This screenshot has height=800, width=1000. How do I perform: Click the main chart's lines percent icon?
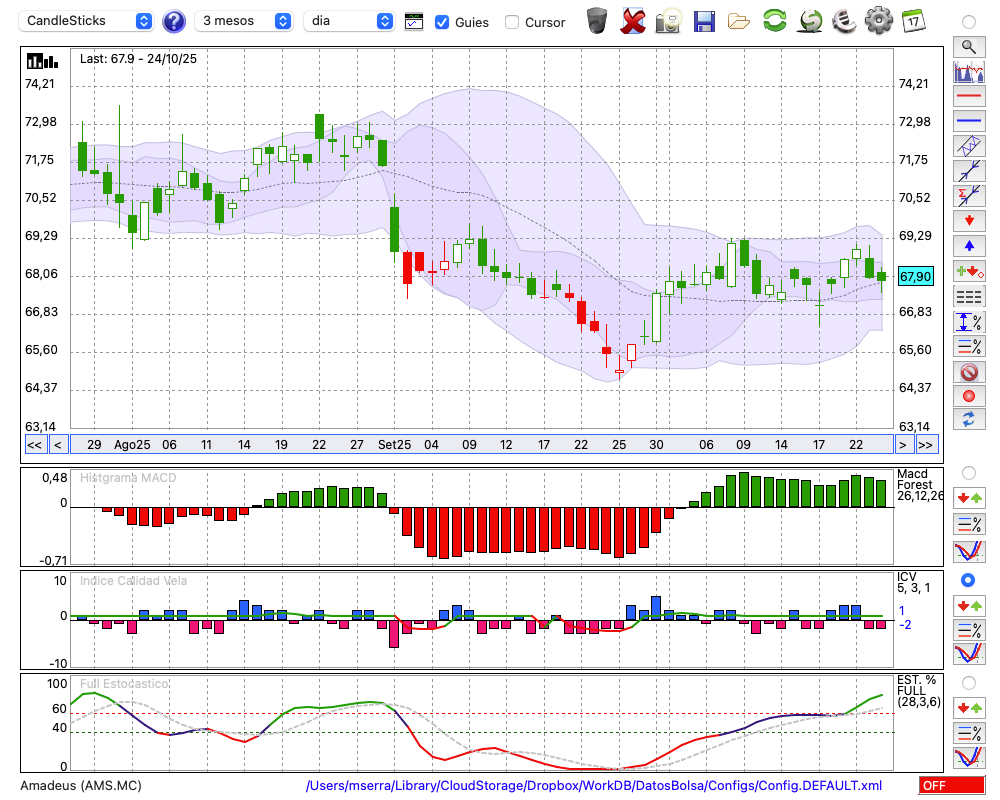(969, 346)
